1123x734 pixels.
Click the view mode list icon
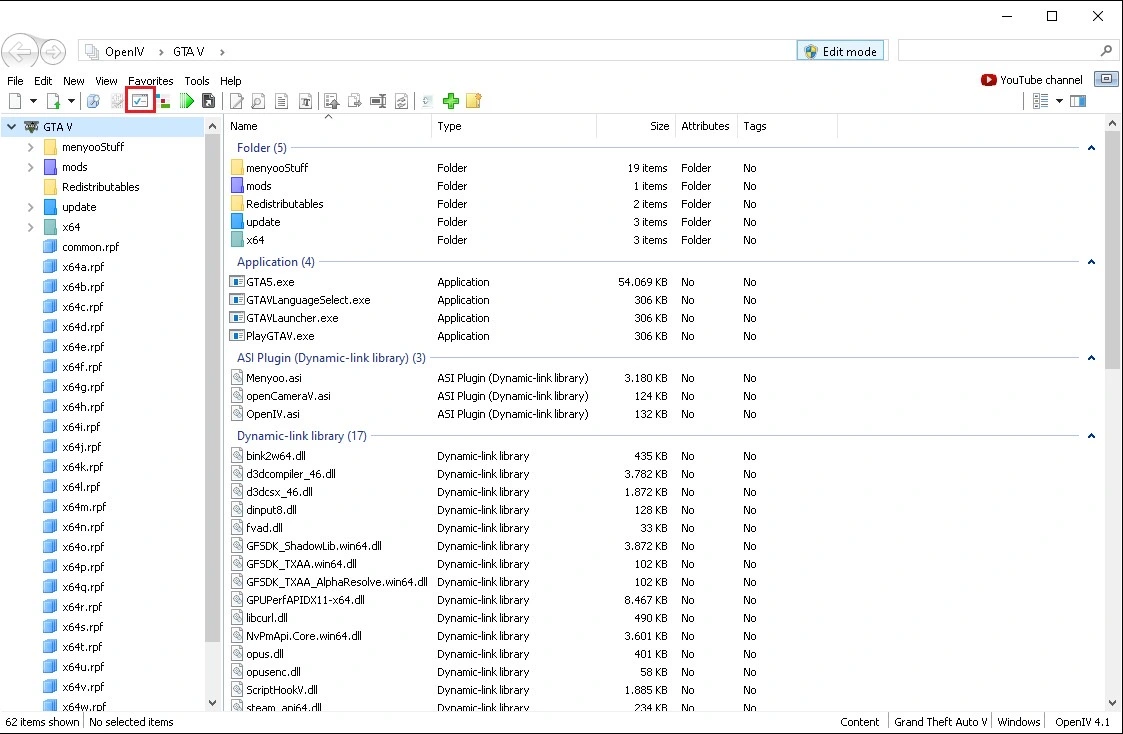(x=1041, y=101)
